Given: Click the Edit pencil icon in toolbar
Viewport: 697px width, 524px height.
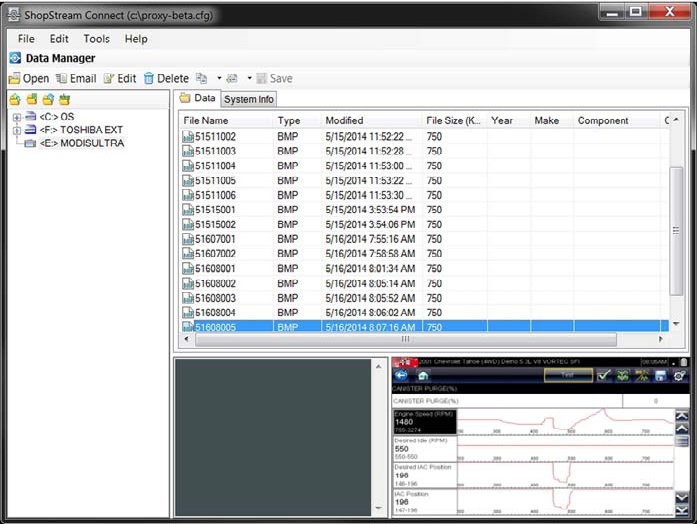Looking at the screenshot, I should tap(109, 78).
